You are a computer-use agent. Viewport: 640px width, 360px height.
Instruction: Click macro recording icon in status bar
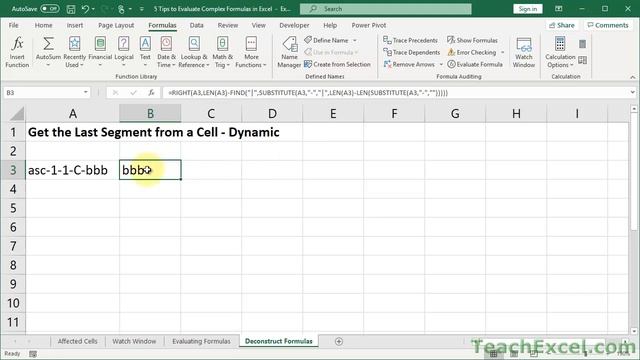click(x=33, y=354)
